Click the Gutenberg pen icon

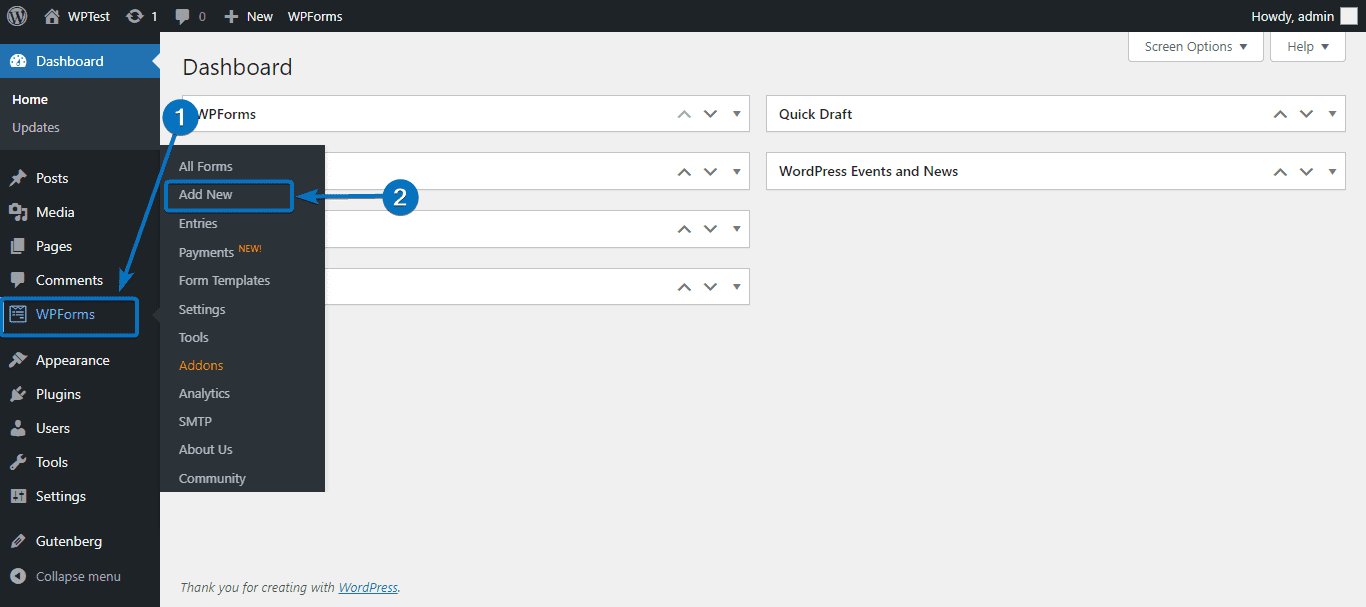tap(18, 541)
